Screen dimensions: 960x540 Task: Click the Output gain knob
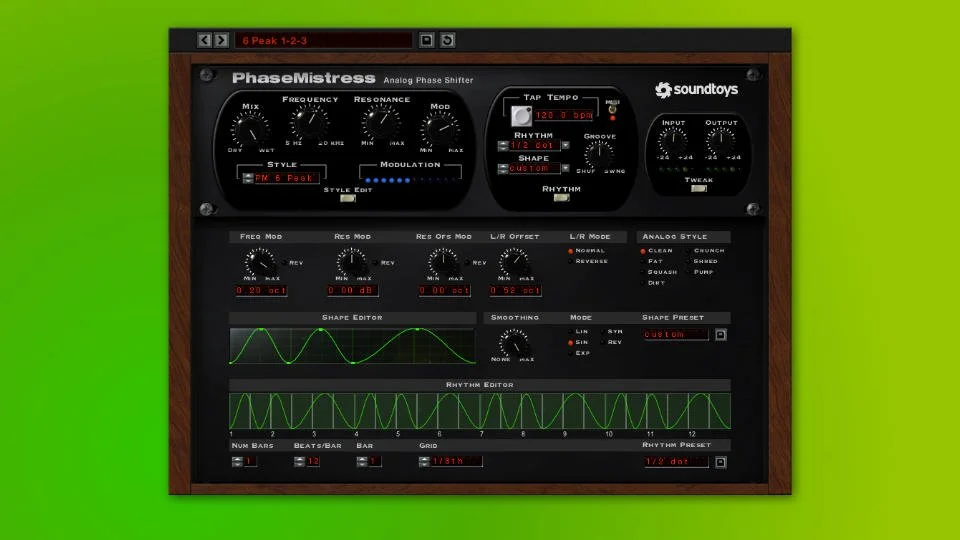721,141
